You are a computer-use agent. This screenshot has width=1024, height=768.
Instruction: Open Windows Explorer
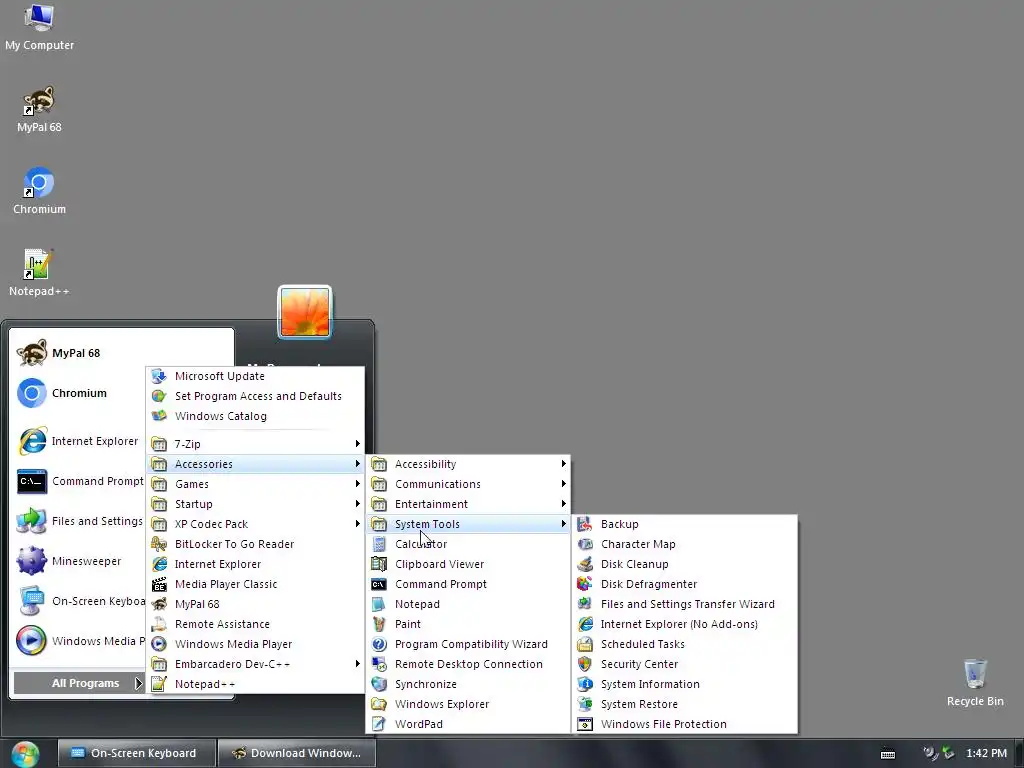coord(468,704)
